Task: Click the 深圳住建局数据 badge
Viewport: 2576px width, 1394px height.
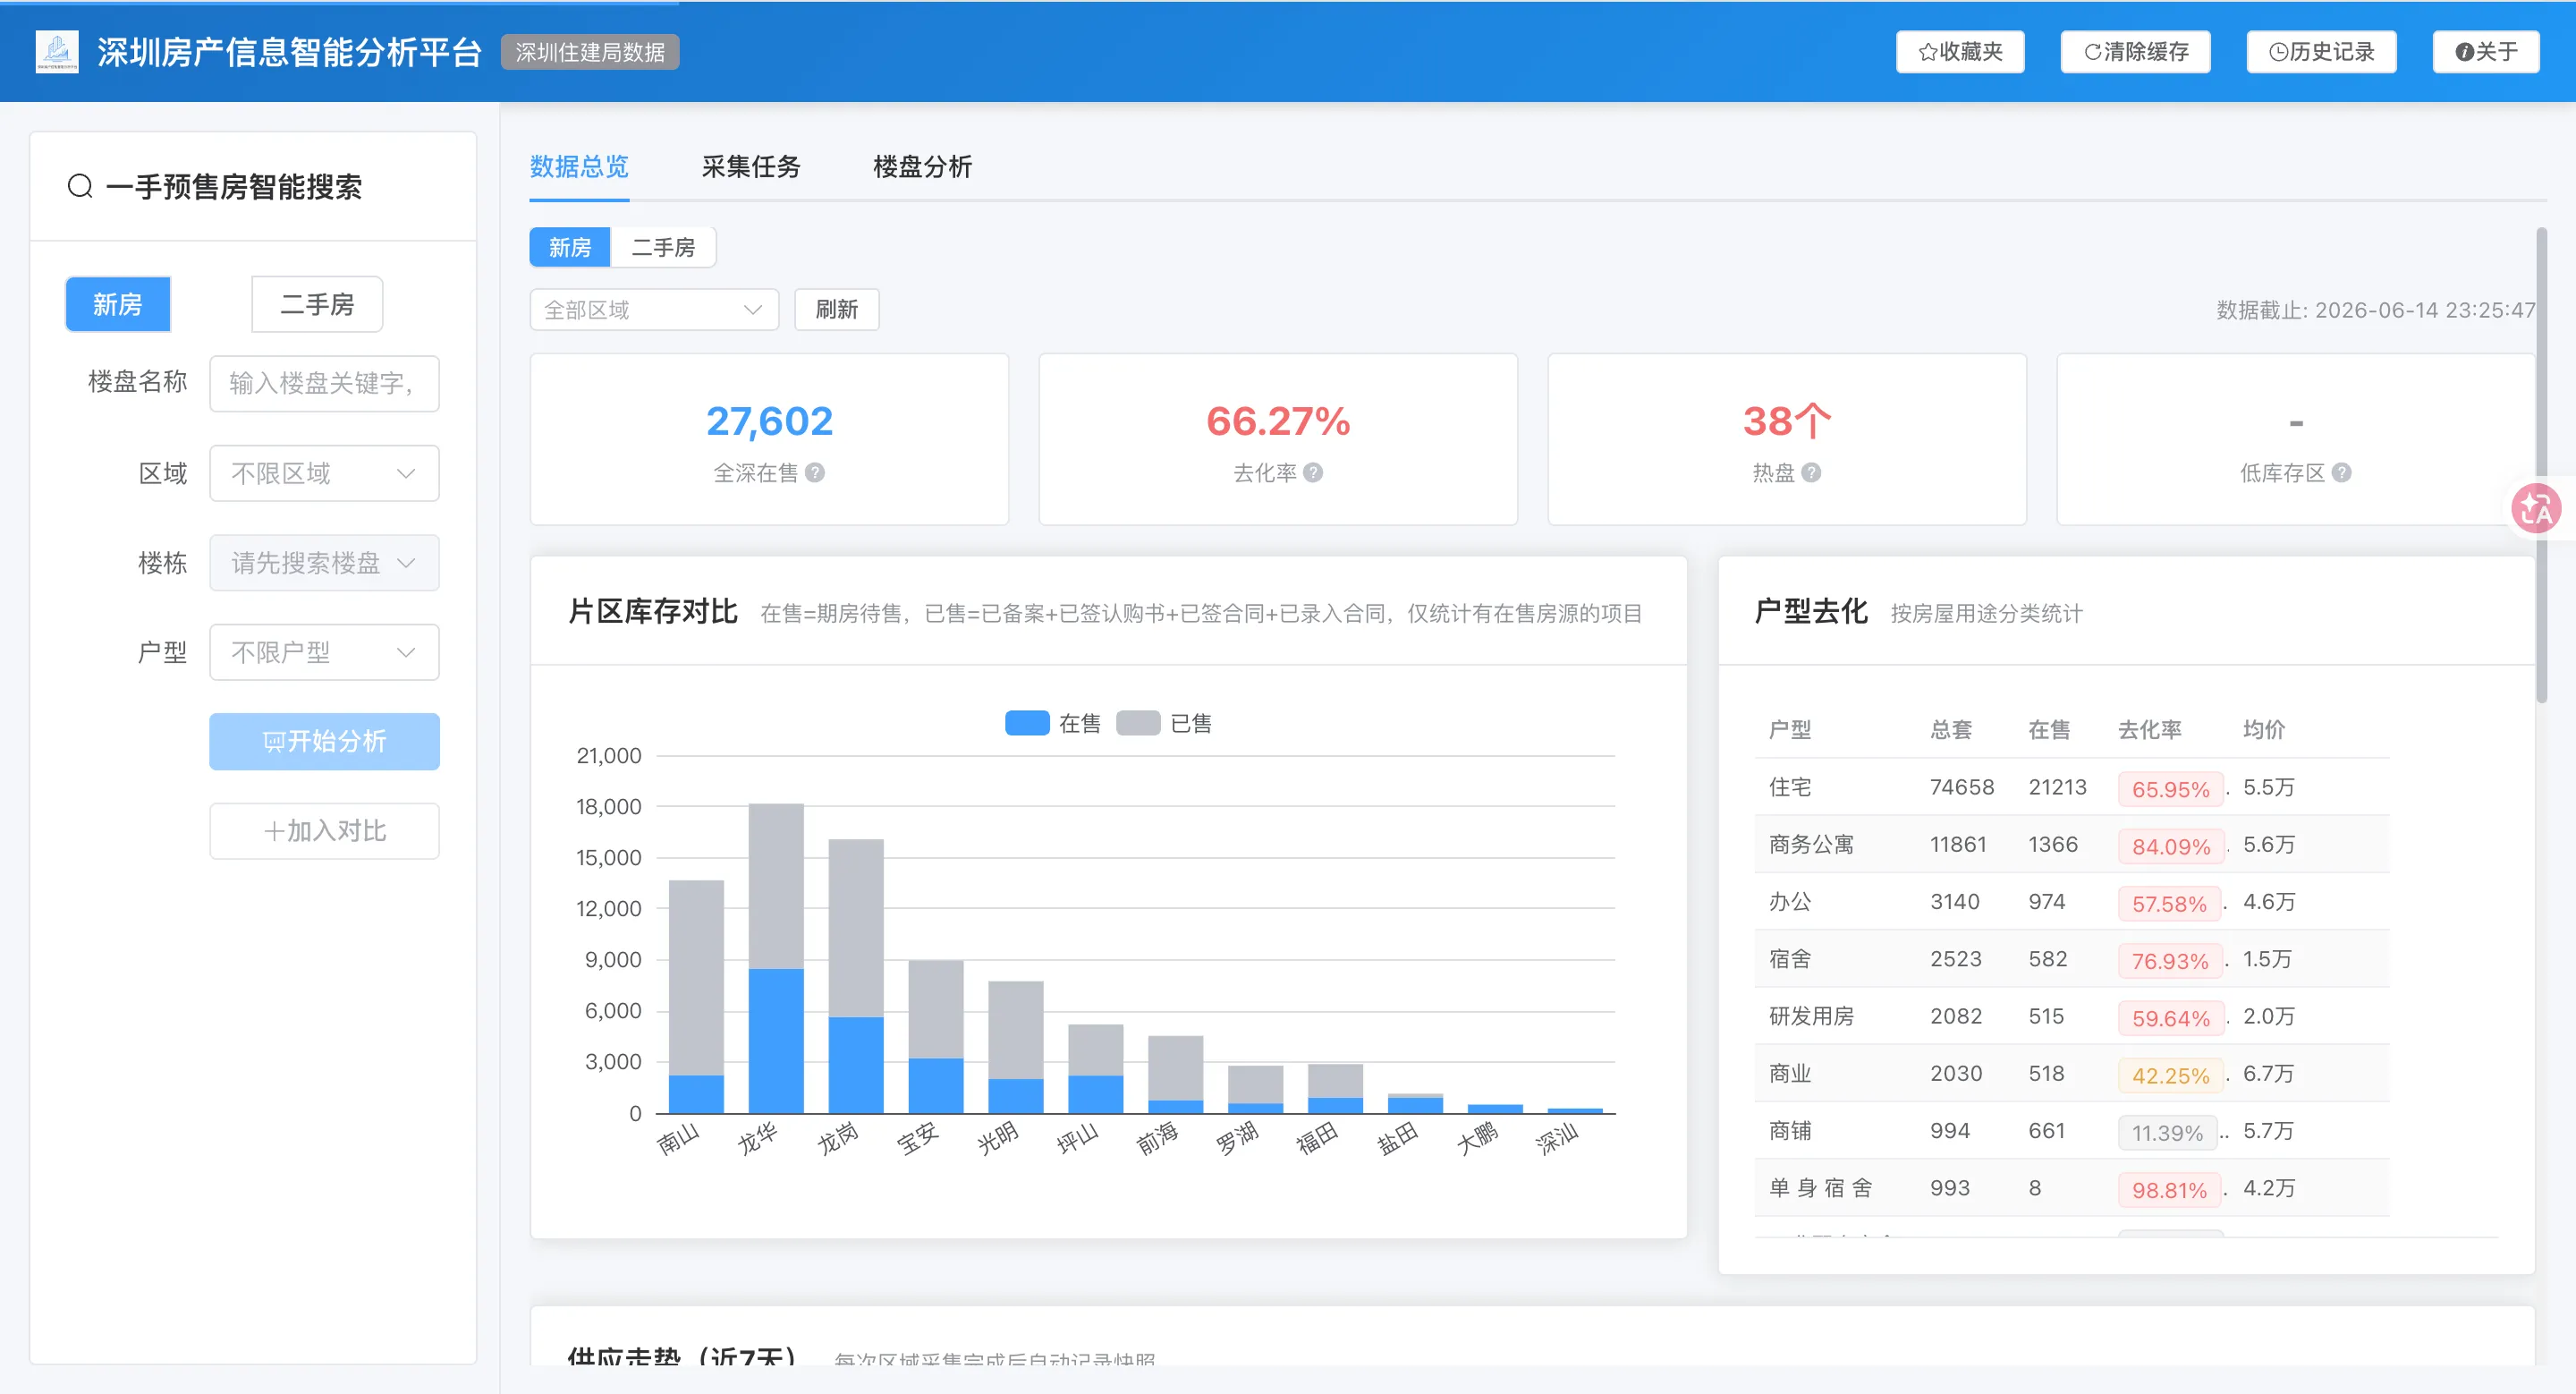Action: 590,52
